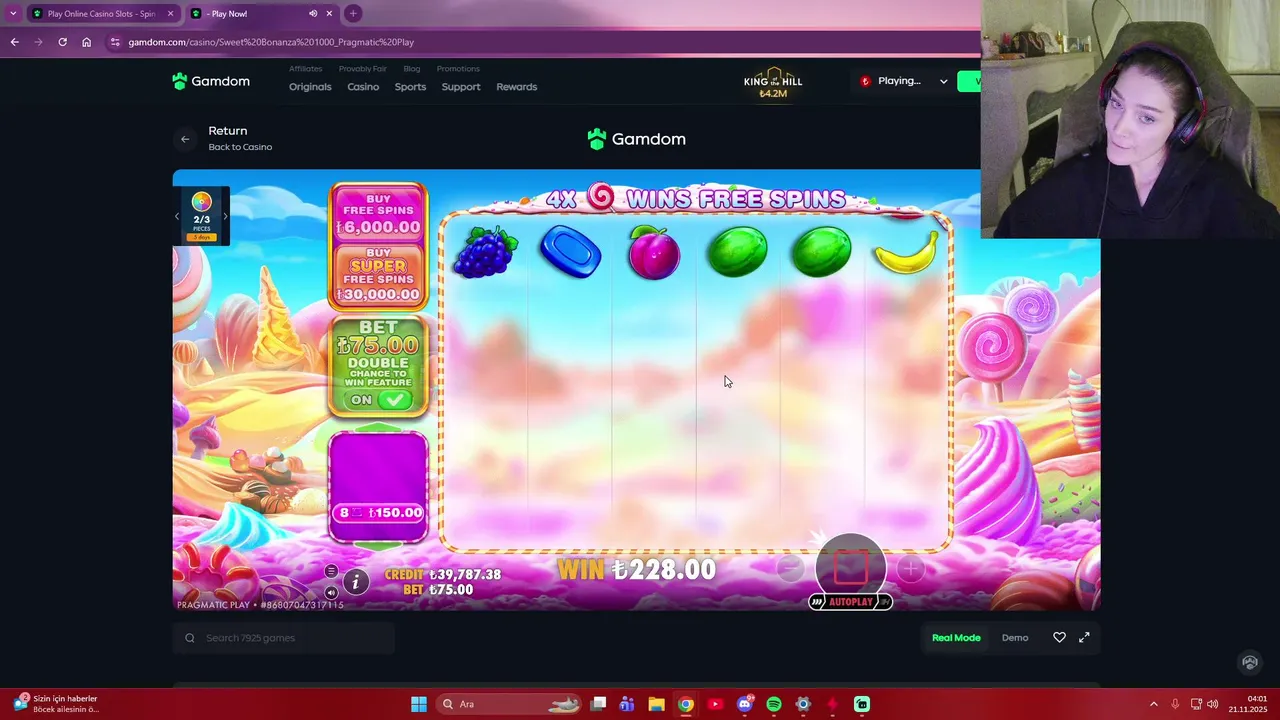Mute the Play Now! tab audio
The image size is (1280, 720).
pyautogui.click(x=314, y=14)
